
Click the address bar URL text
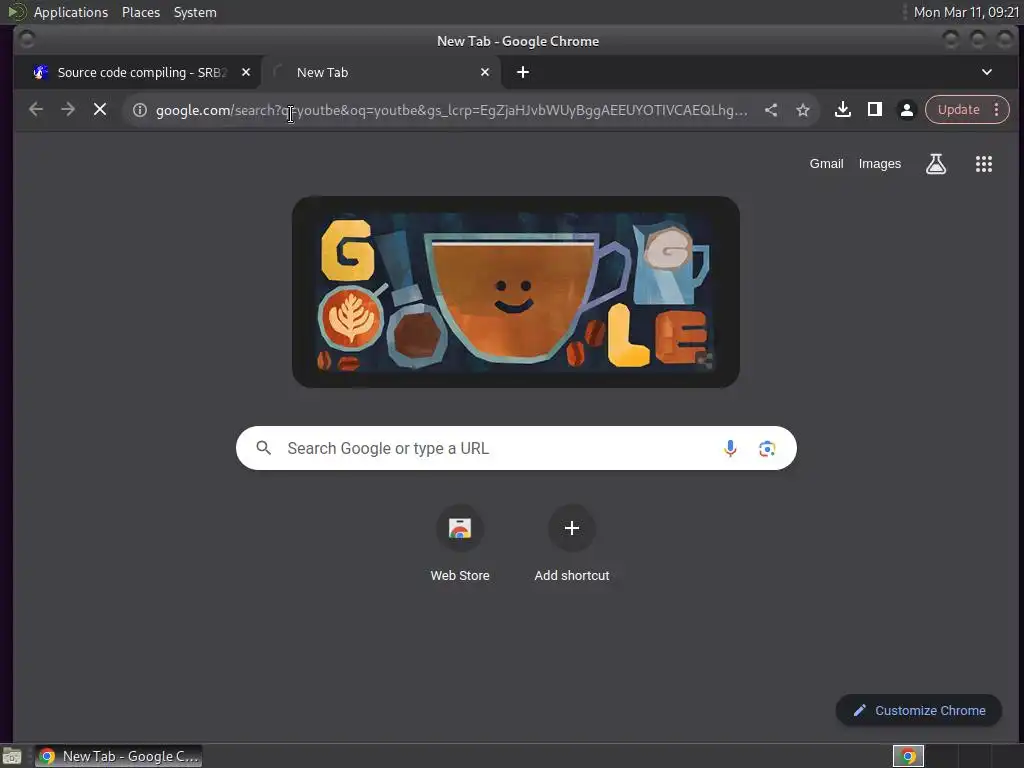point(451,110)
